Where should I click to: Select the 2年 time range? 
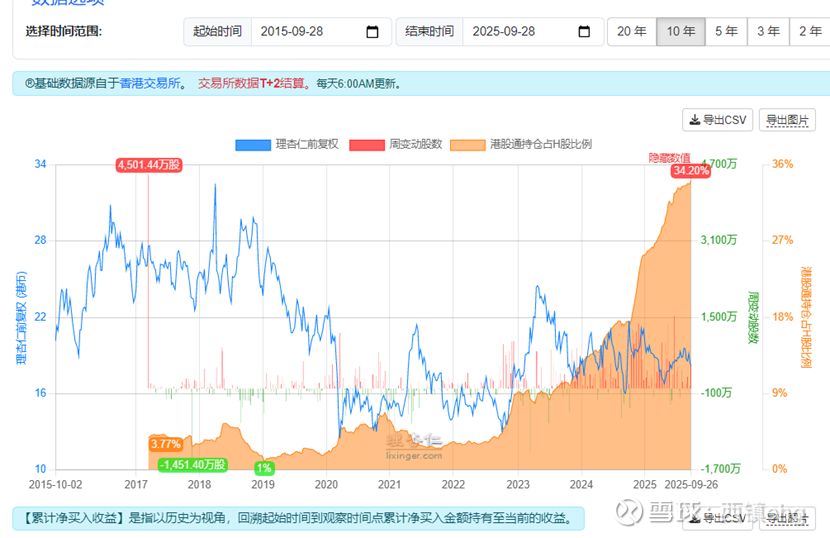tap(810, 32)
